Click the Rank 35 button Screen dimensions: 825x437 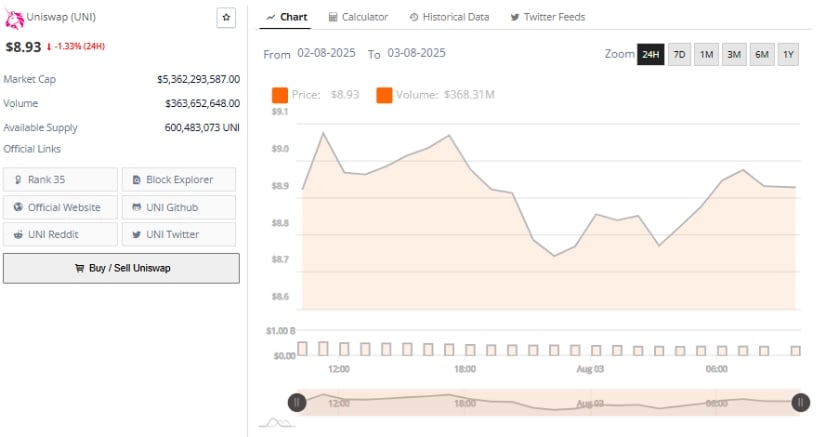tap(61, 179)
